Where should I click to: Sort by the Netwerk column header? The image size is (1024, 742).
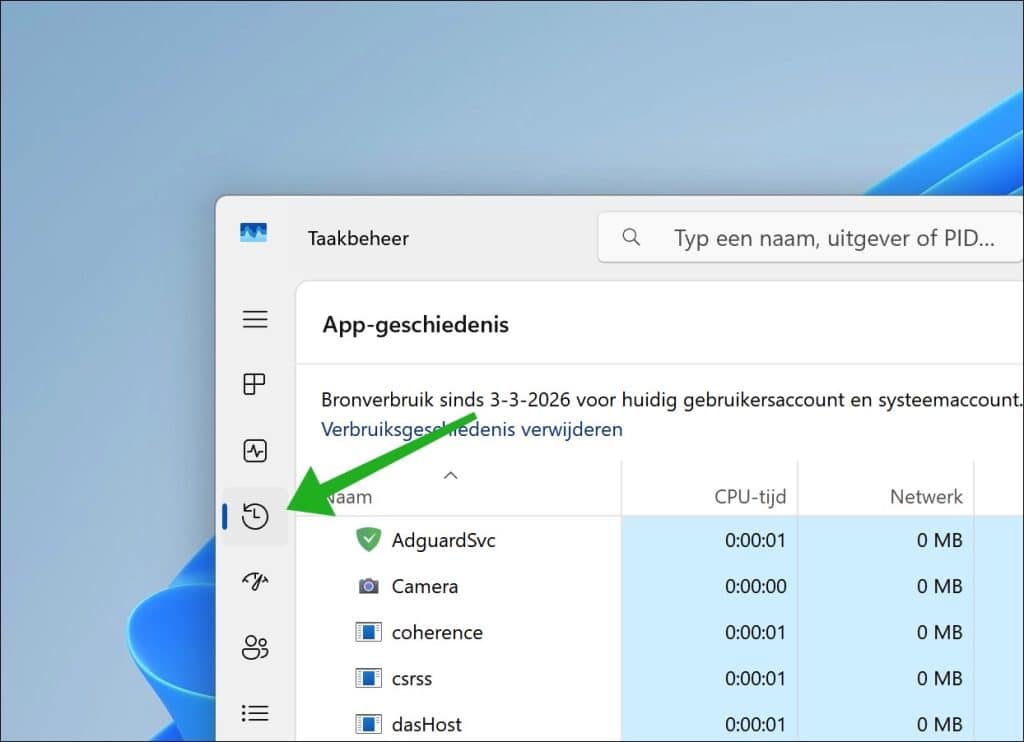point(925,496)
